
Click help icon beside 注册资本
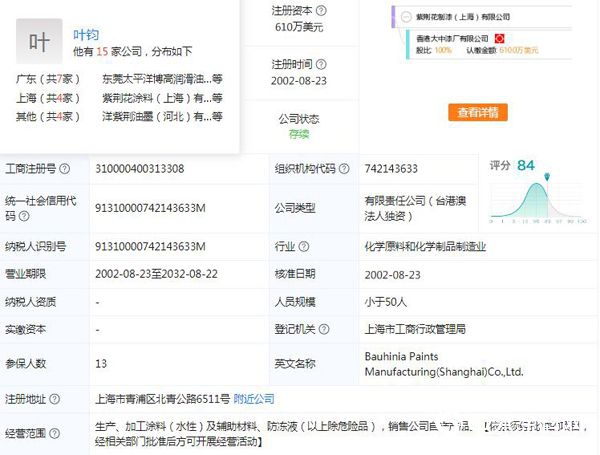321,10
